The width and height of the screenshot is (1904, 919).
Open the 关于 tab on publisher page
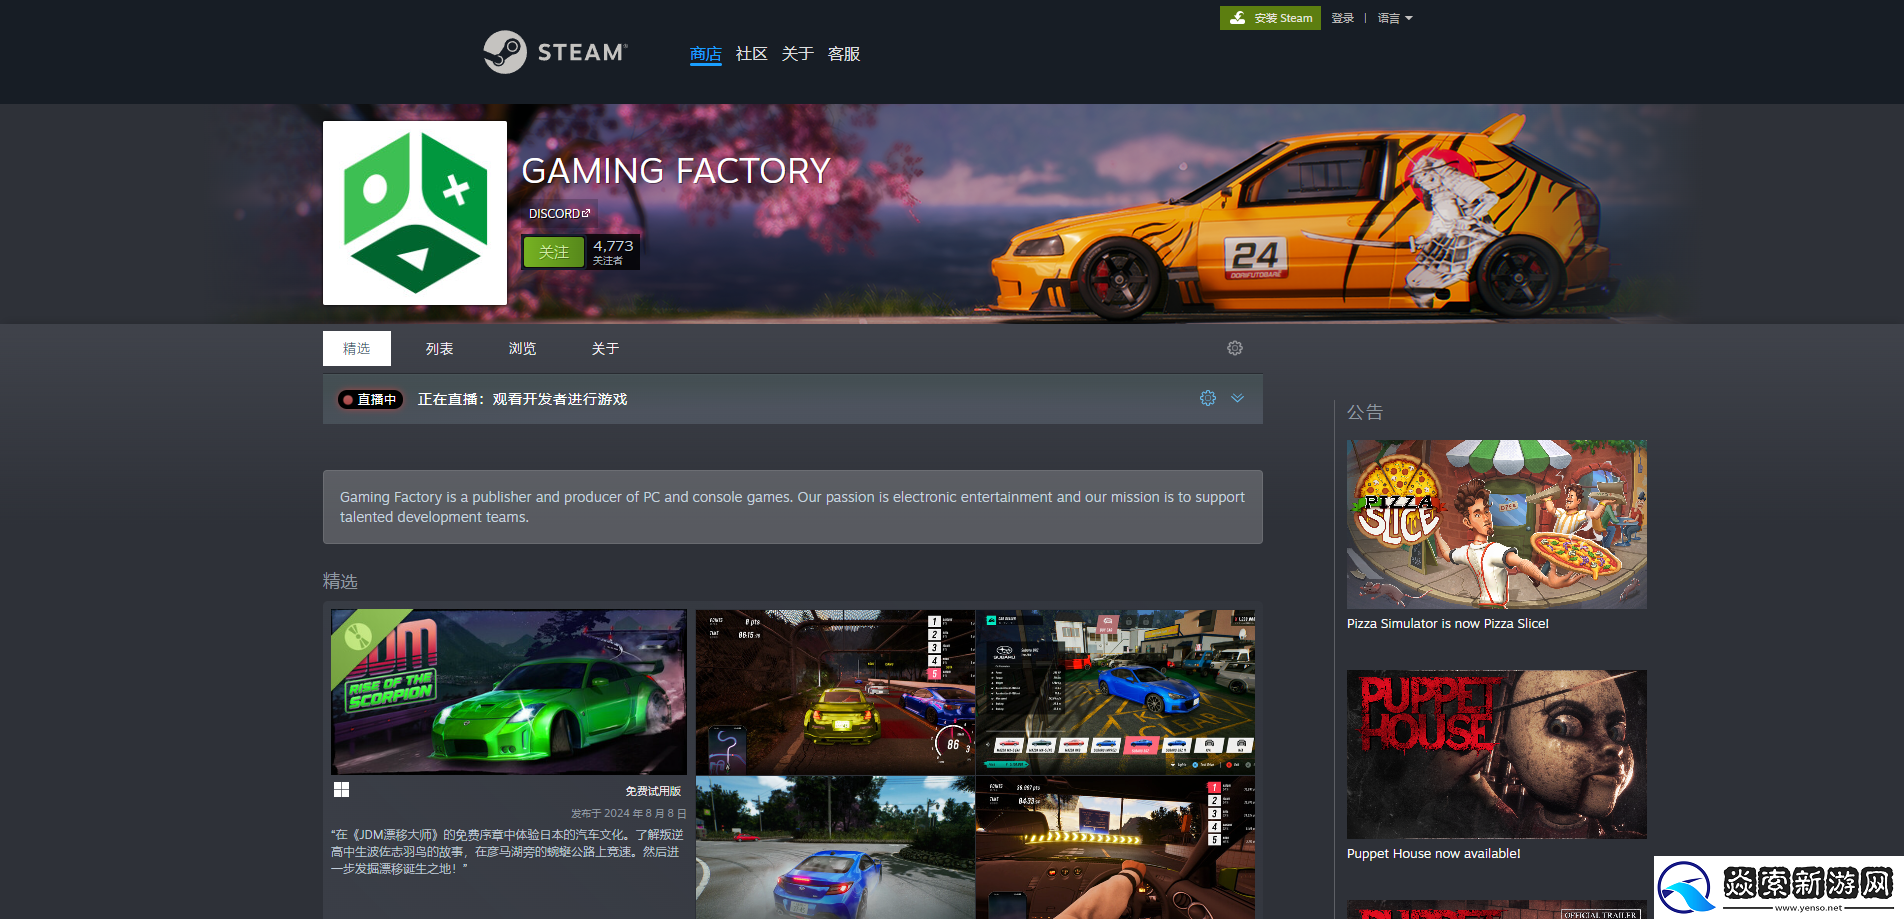point(605,349)
